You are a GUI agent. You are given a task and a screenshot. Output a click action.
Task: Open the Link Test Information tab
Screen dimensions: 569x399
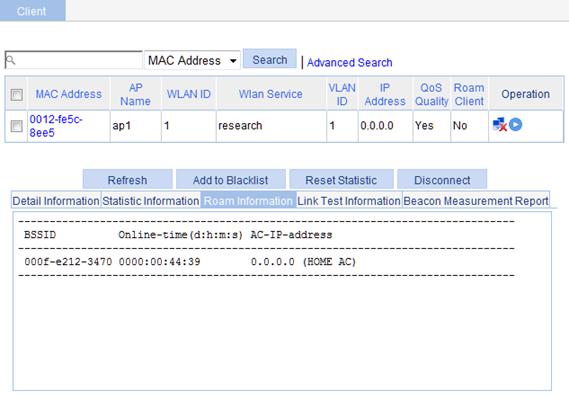(x=349, y=201)
